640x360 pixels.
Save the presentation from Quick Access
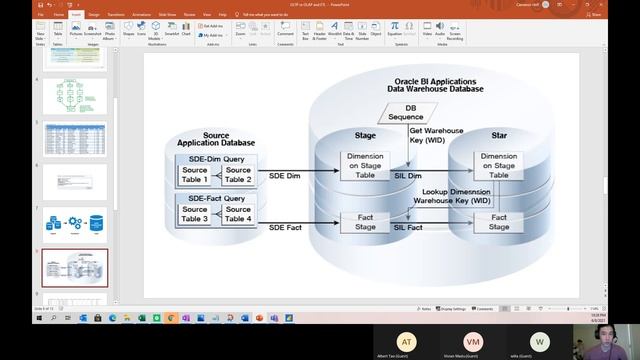coord(40,5)
